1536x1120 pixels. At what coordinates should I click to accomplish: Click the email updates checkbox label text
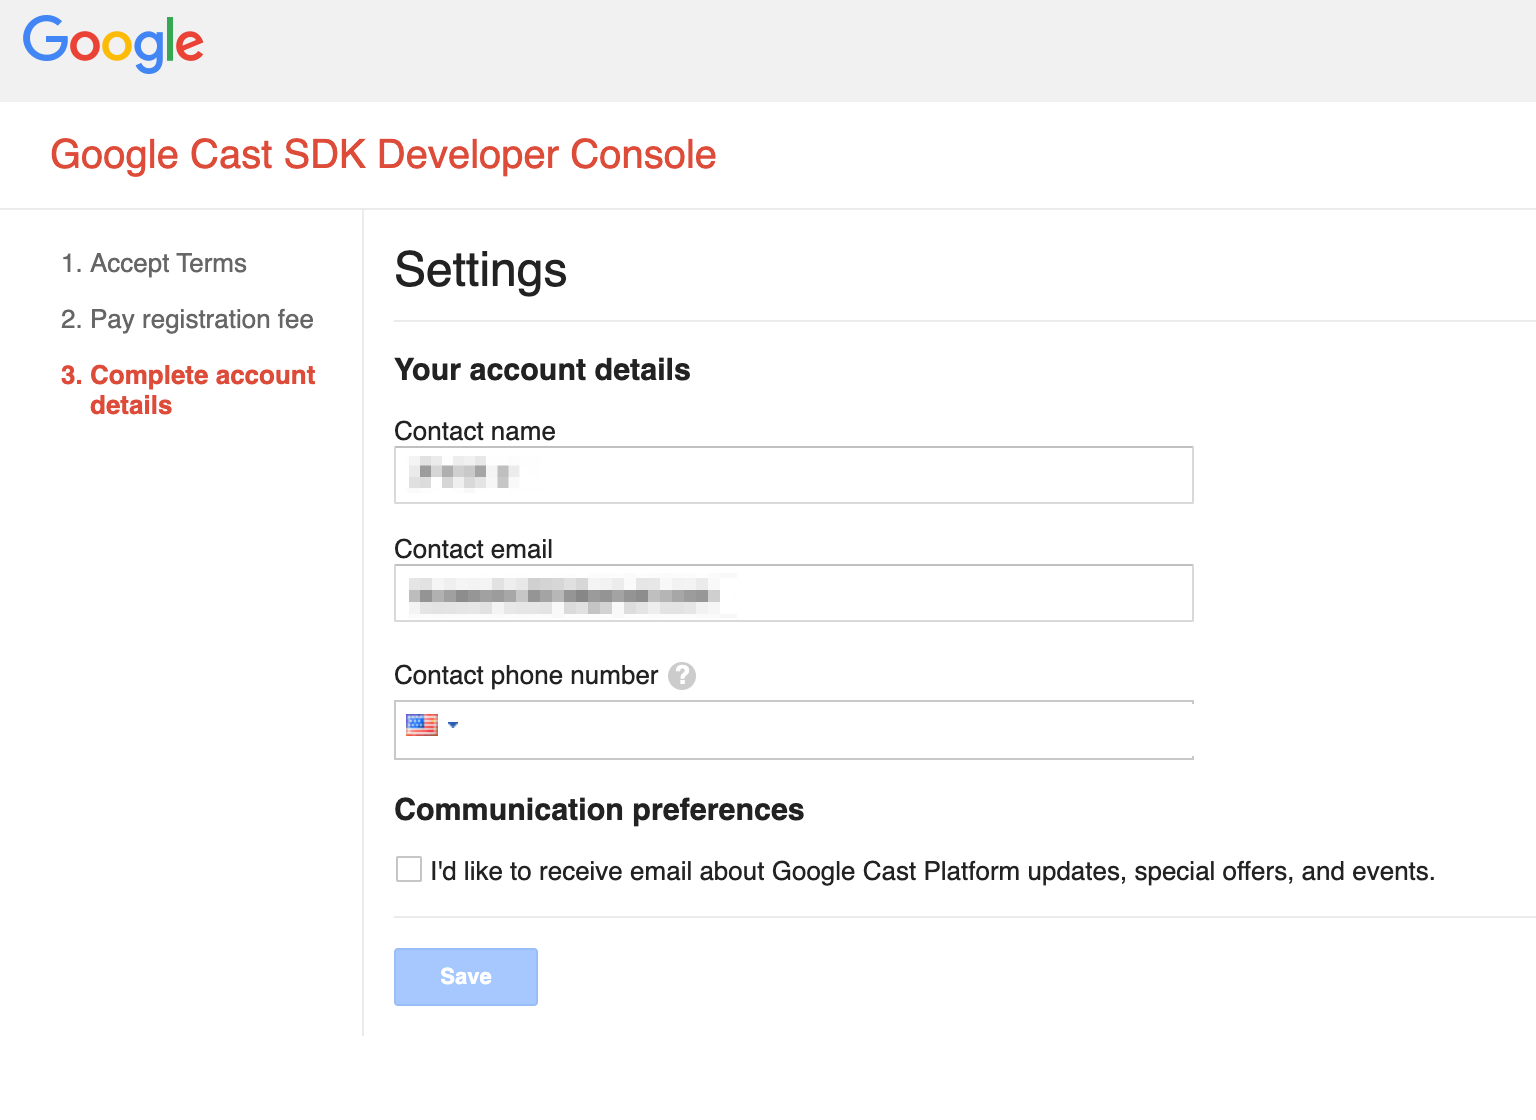click(x=932, y=872)
